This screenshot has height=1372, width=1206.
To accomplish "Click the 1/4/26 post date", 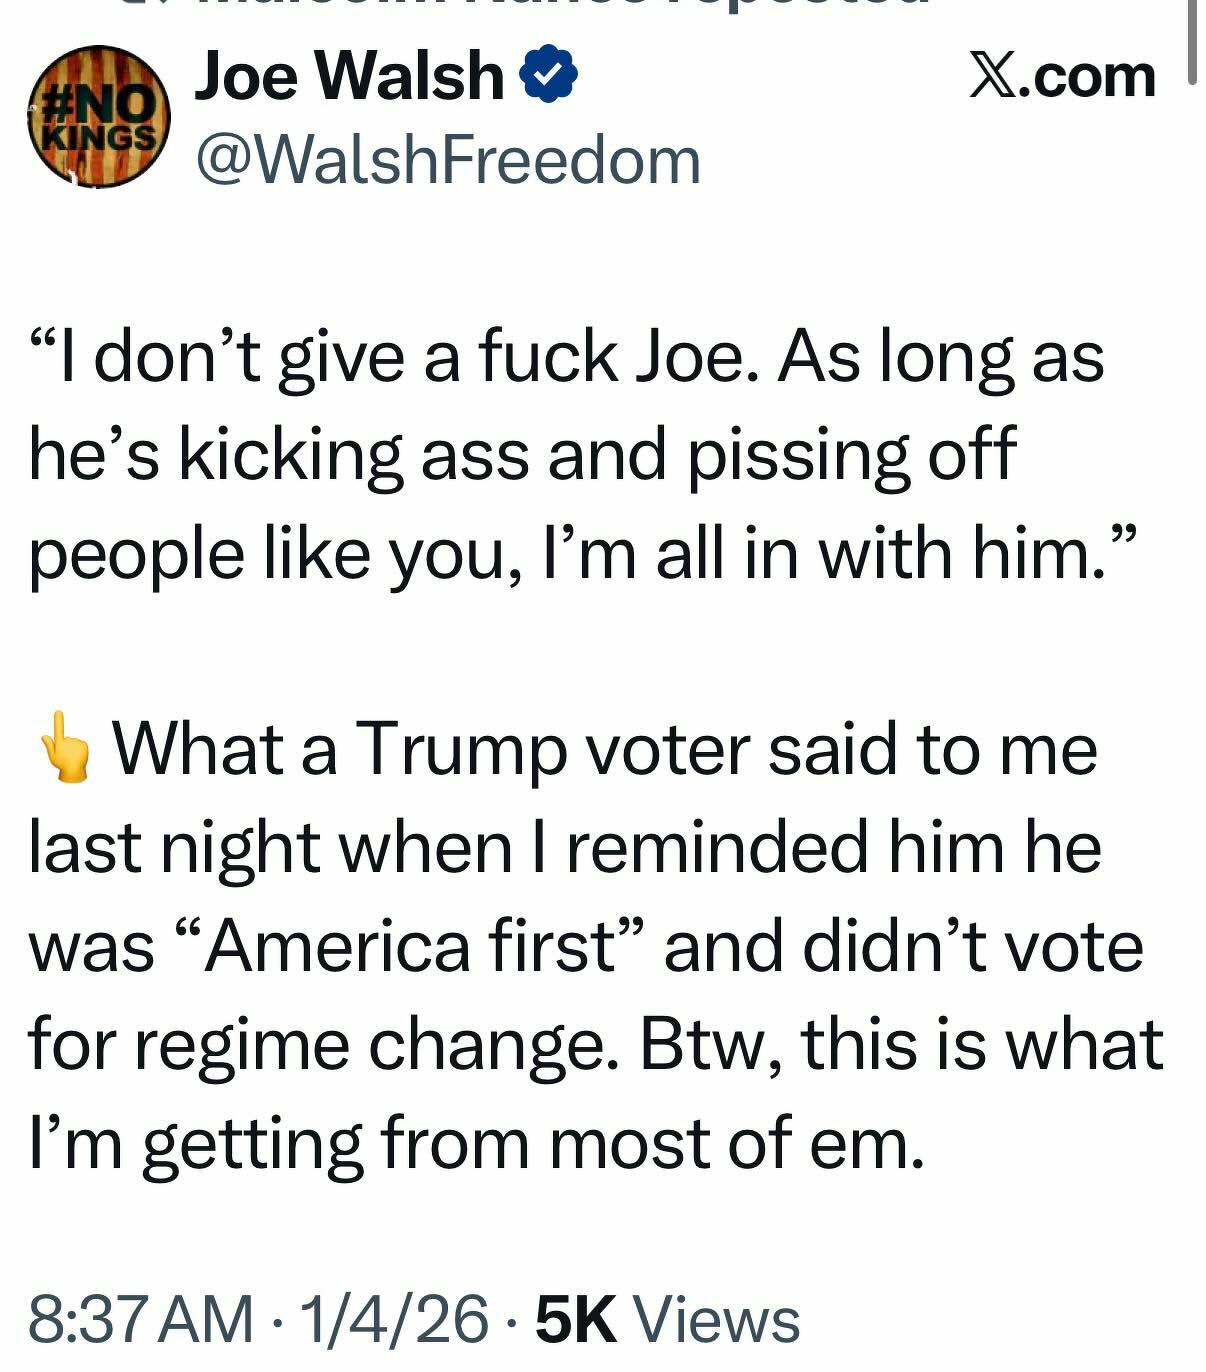I will tap(396, 1319).
